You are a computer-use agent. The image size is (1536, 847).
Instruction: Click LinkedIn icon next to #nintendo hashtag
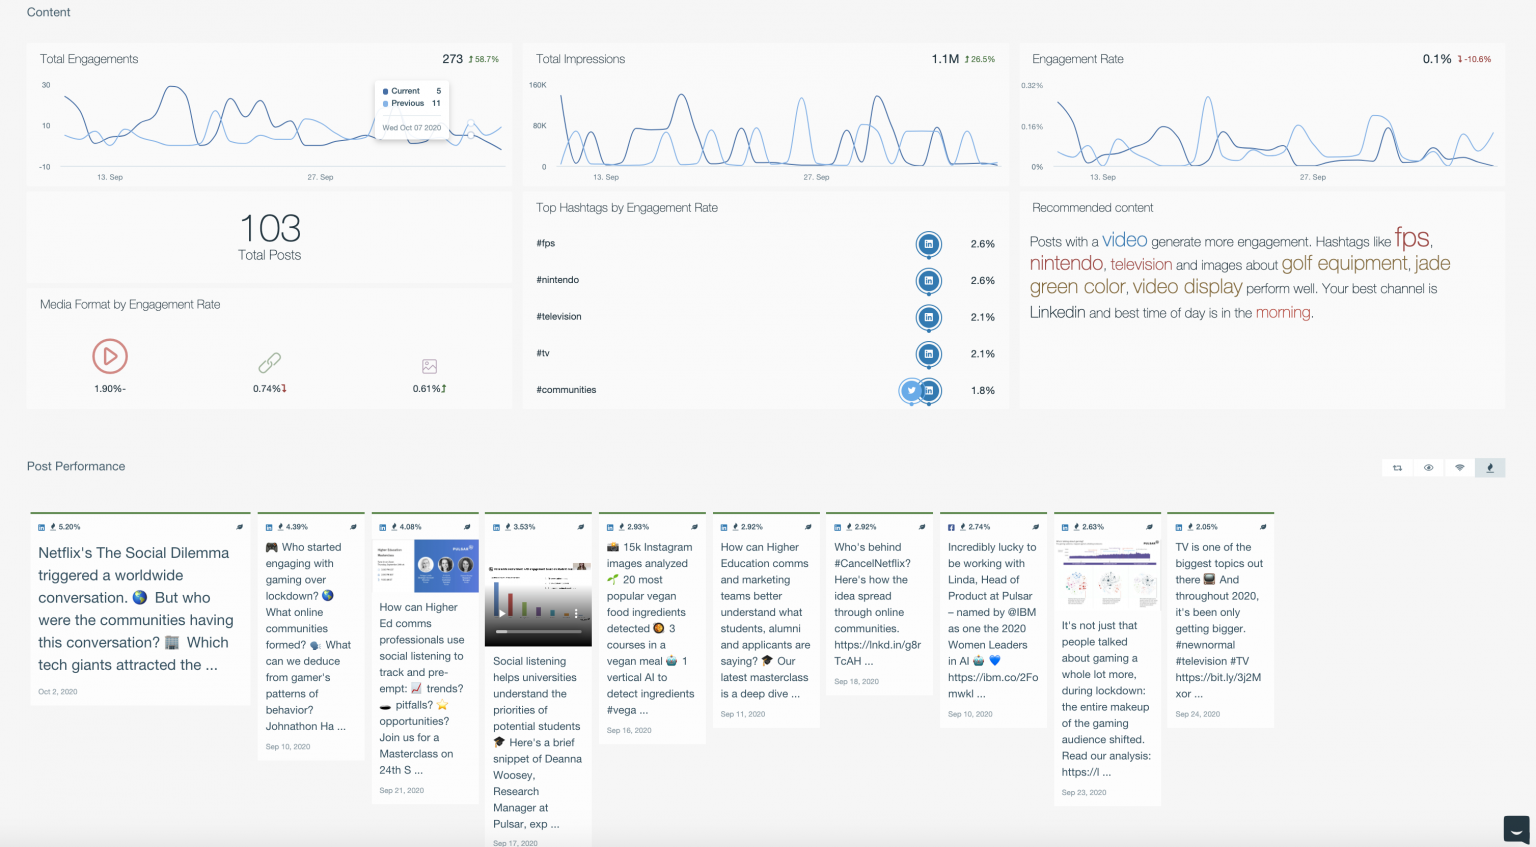928,281
